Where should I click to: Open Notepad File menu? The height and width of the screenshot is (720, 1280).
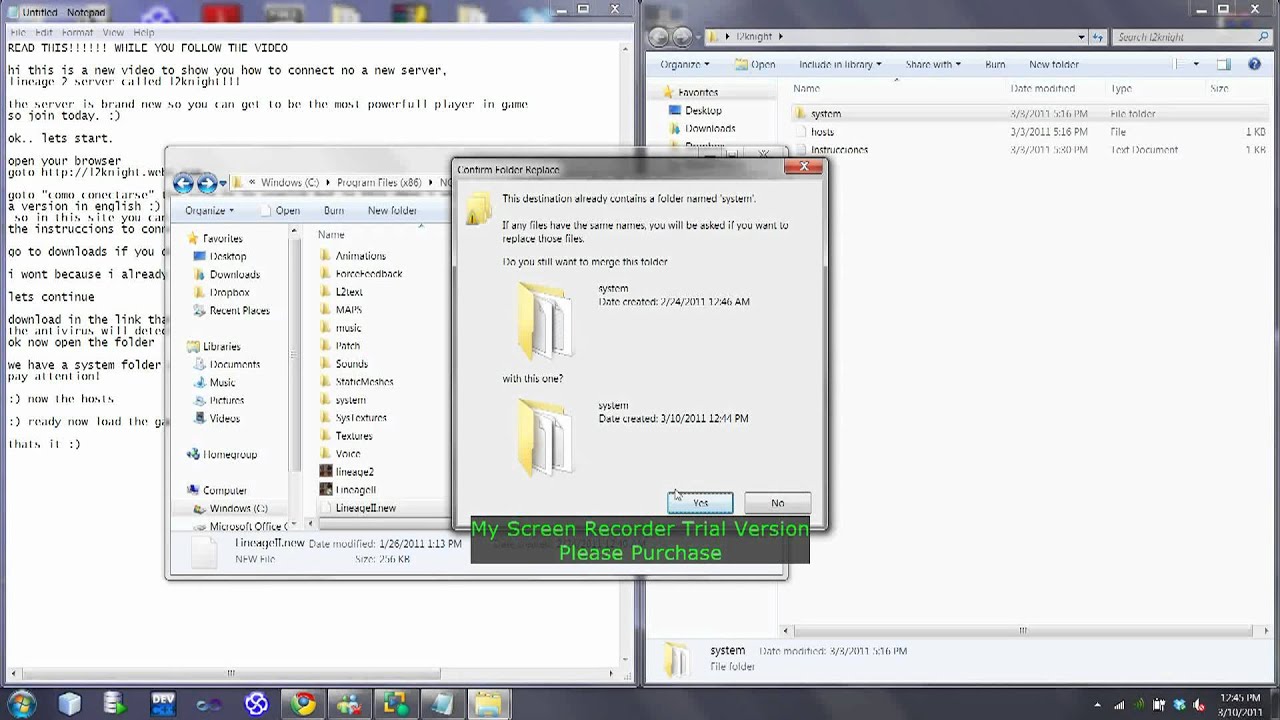(18, 33)
